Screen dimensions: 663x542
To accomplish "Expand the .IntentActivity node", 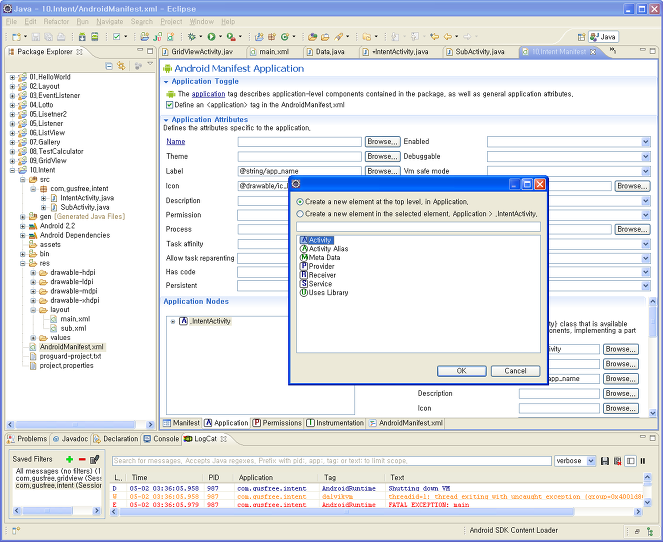I will [x=173, y=322].
